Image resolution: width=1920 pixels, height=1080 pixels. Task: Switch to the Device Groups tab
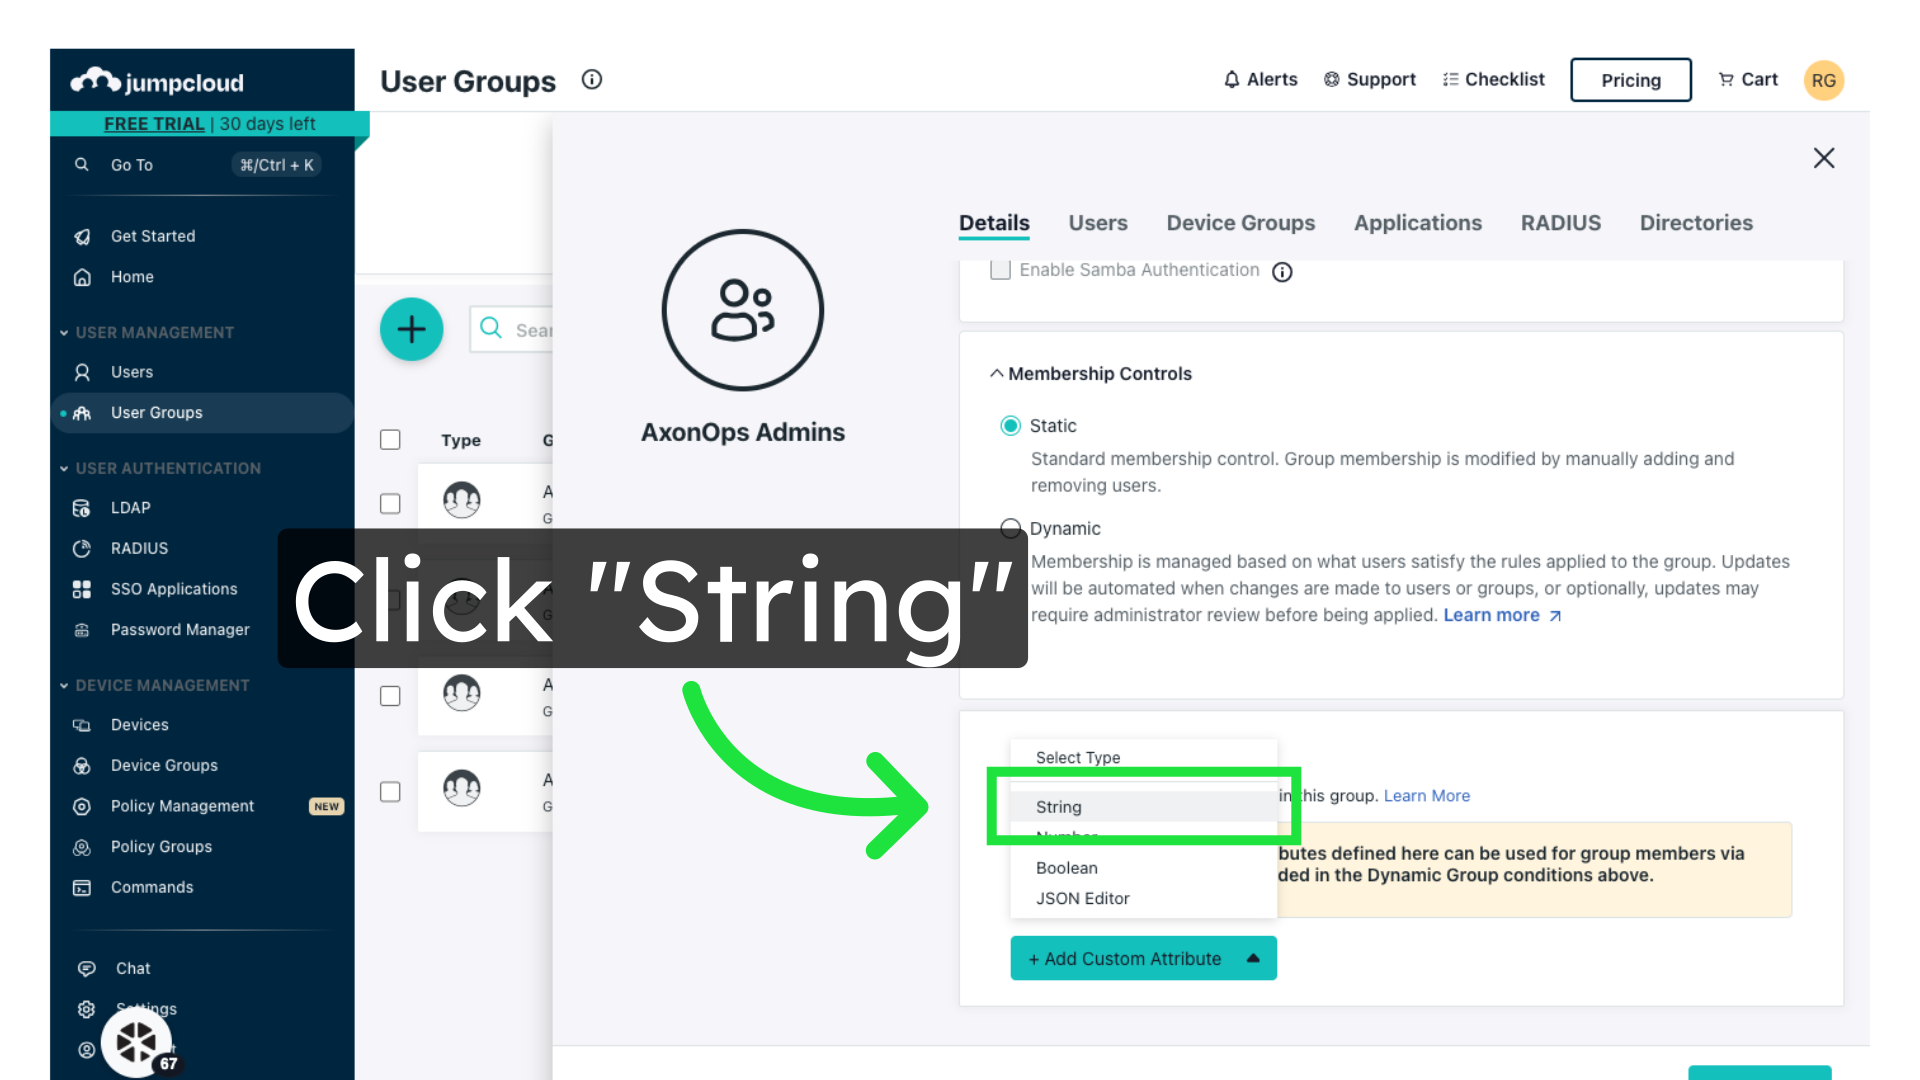click(x=1240, y=223)
